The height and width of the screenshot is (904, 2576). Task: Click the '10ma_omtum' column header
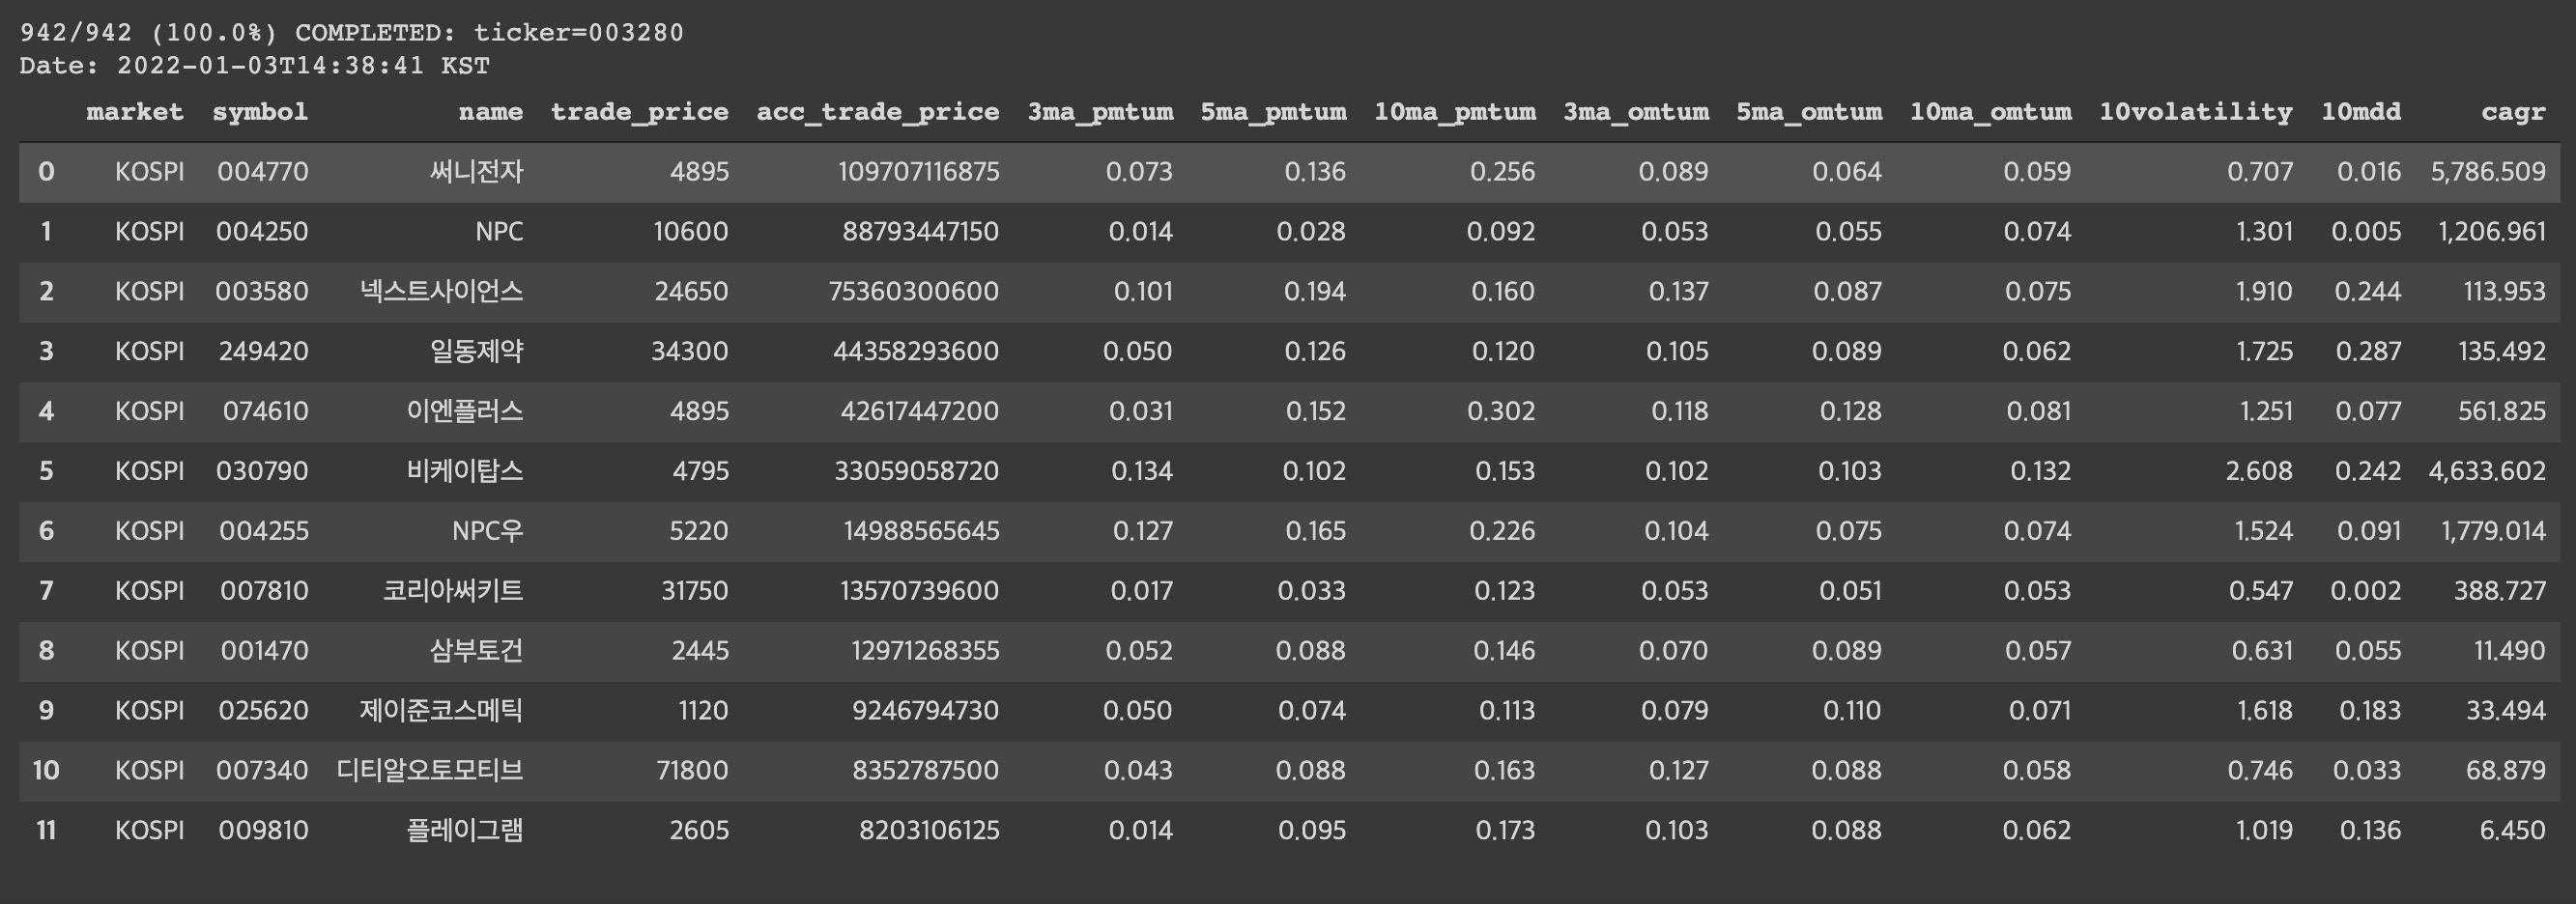1991,112
